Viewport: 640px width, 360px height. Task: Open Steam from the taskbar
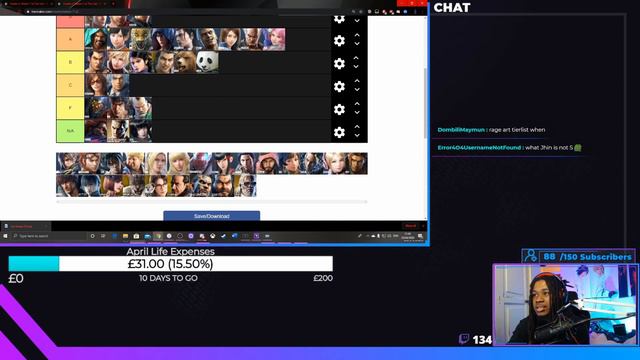[x=223, y=236]
